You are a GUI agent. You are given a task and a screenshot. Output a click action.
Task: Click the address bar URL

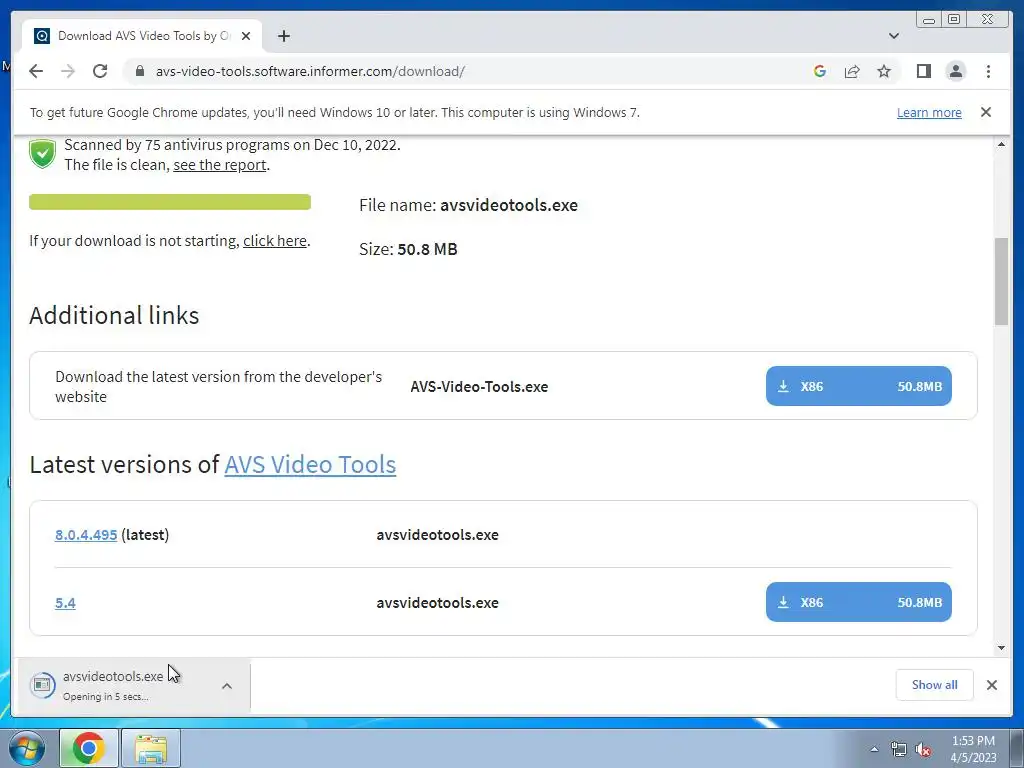[x=310, y=71]
